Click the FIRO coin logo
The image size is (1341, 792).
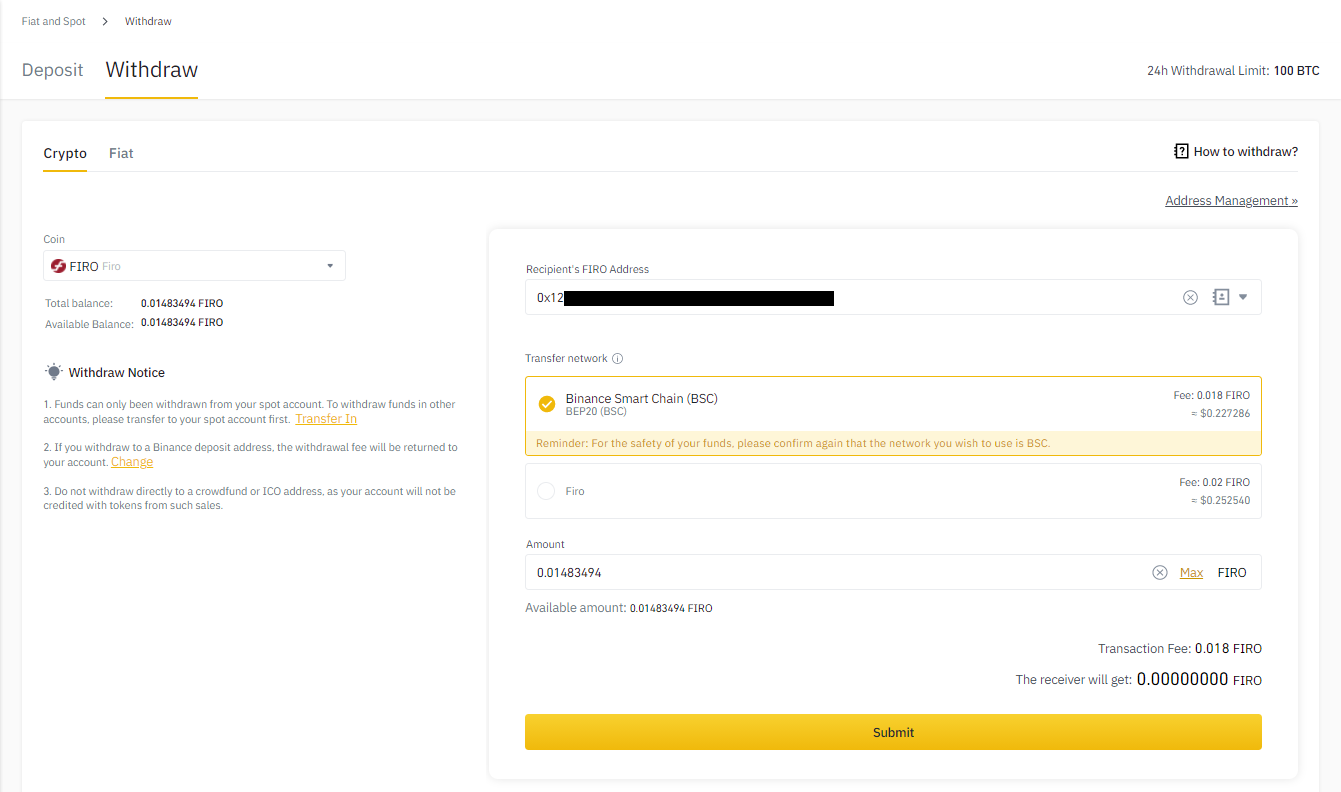(x=58, y=267)
